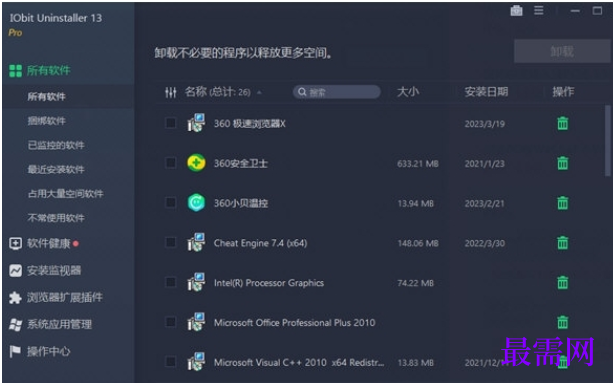Click the 360 极速浏览器X installer icon
The image size is (613, 383).
[x=196, y=123]
